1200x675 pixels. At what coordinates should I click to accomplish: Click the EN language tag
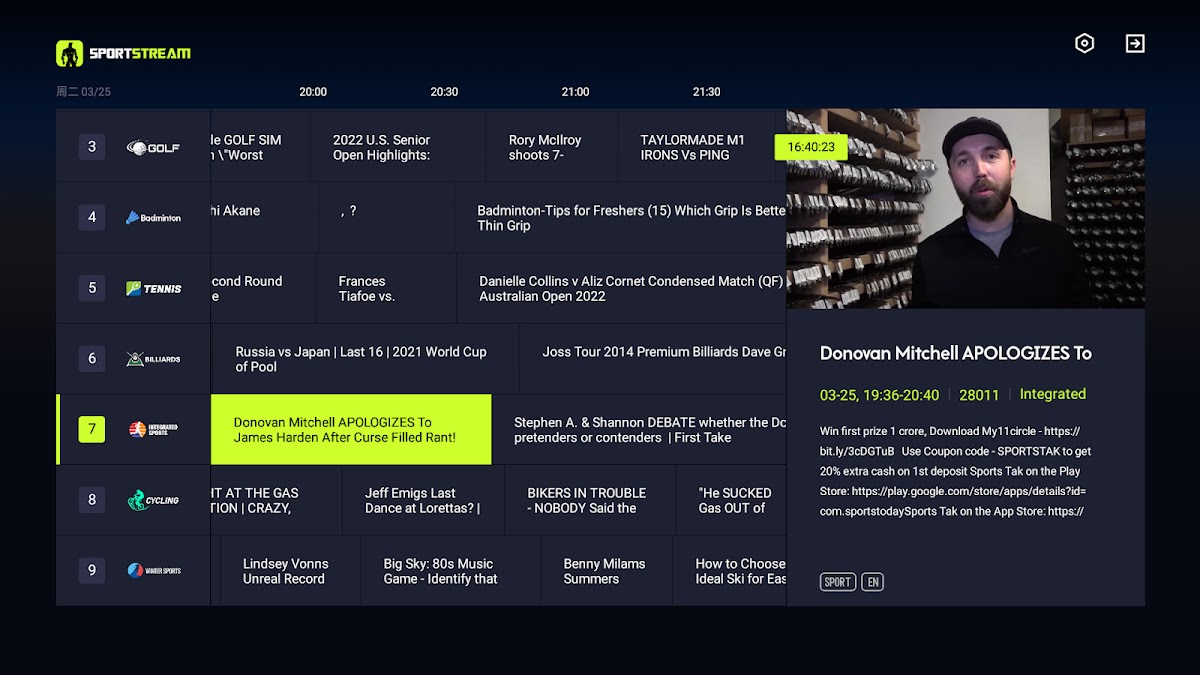(872, 582)
